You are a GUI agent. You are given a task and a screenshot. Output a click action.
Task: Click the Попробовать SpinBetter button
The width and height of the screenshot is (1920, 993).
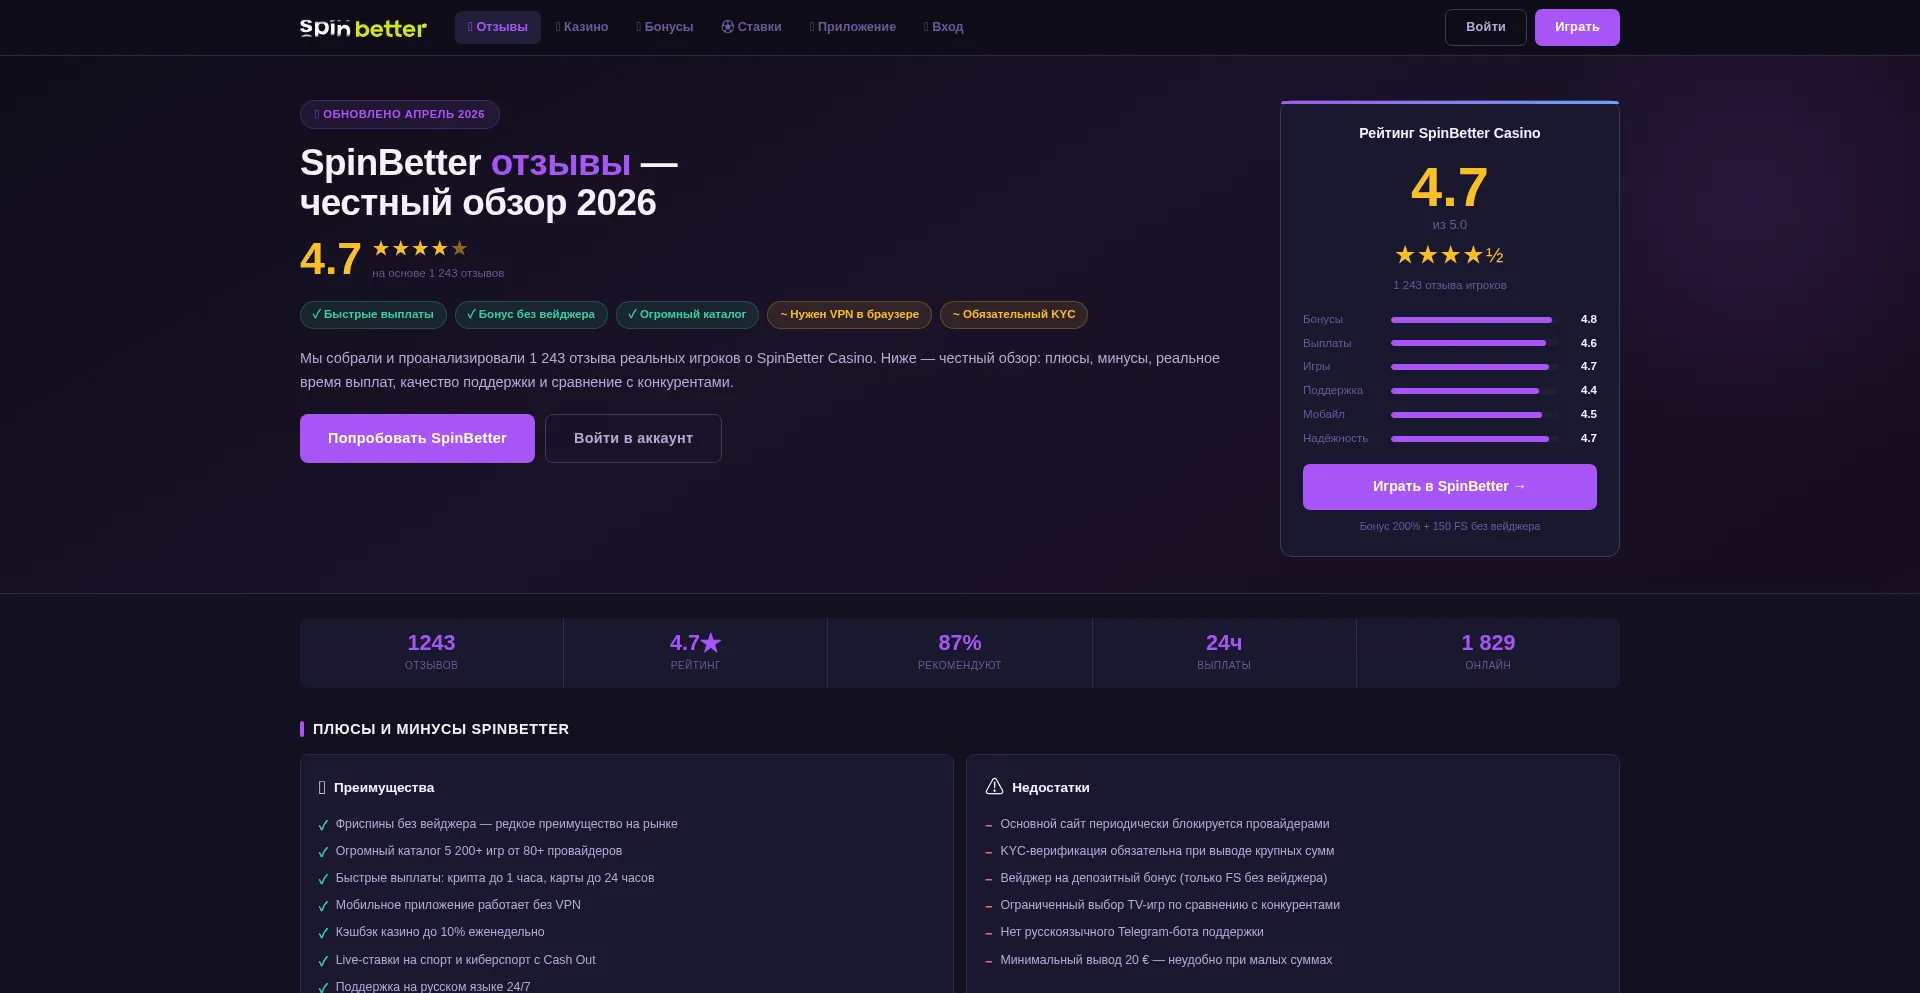tap(417, 438)
